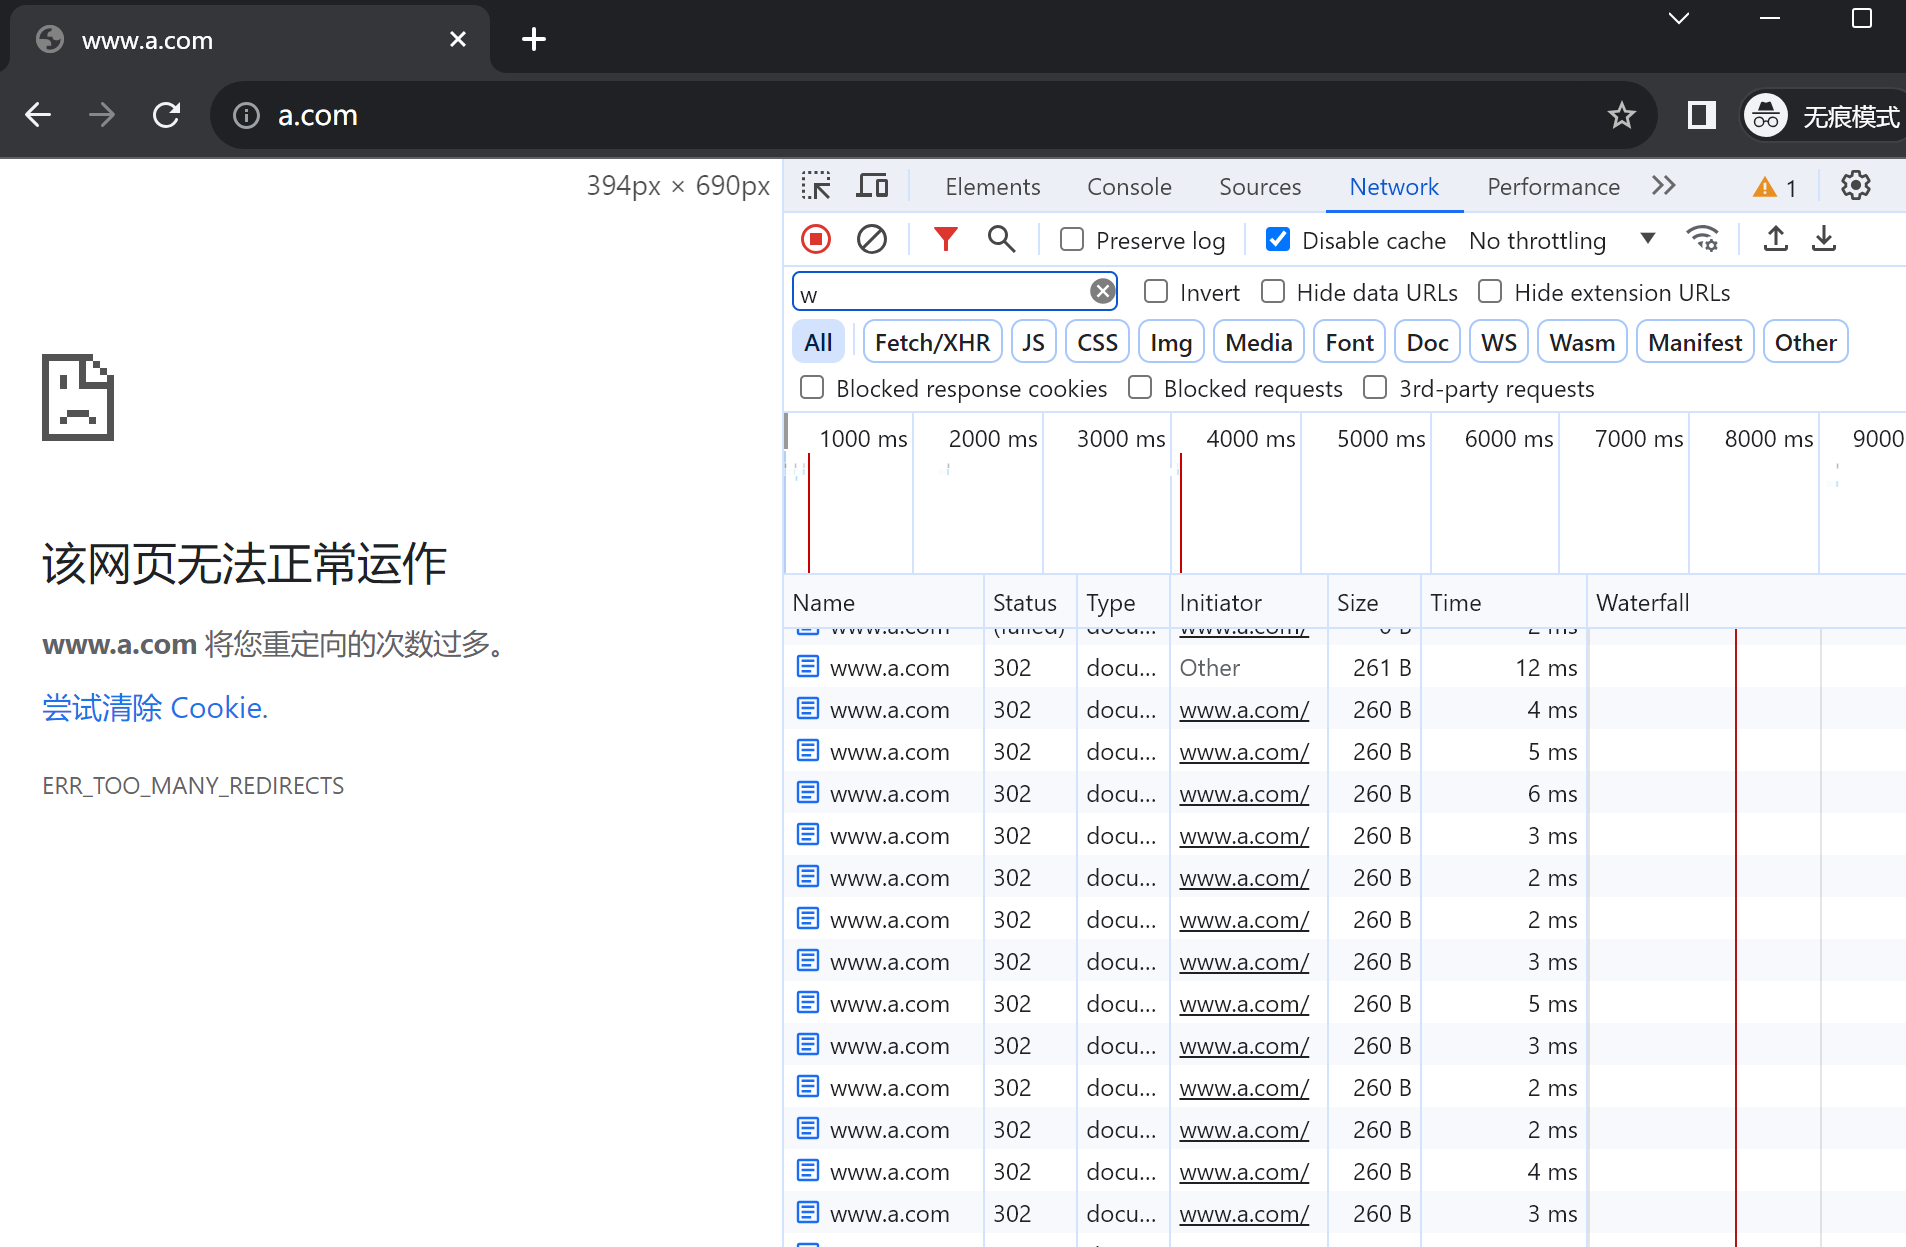This screenshot has height=1247, width=1906.
Task: Open the inspect element picker
Action: tap(816, 186)
